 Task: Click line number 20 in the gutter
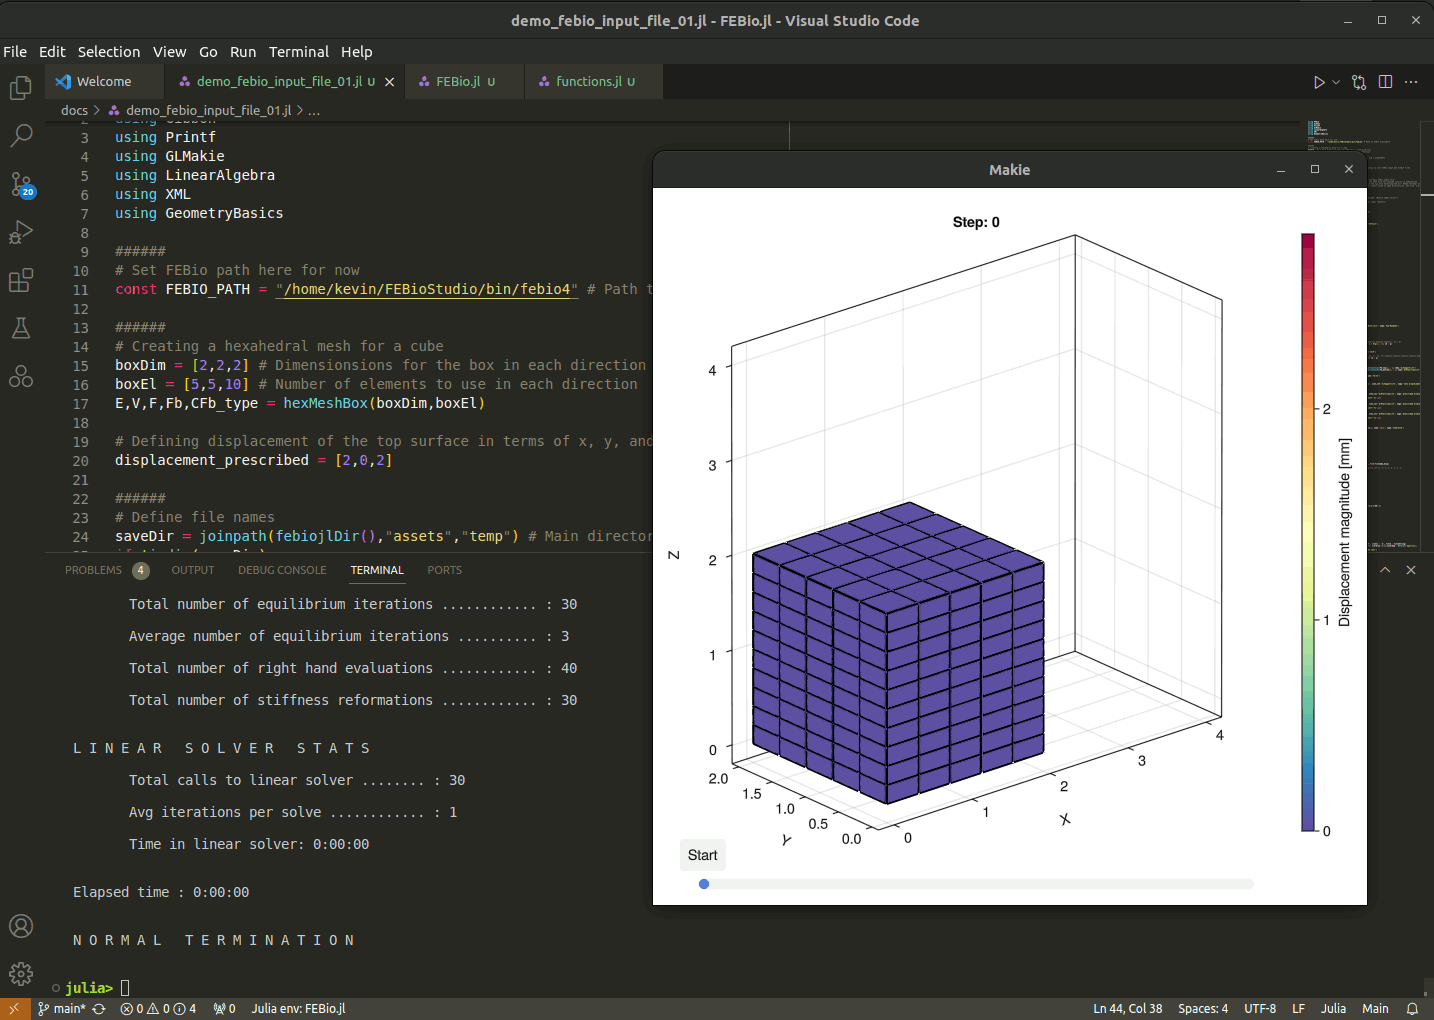coord(80,461)
